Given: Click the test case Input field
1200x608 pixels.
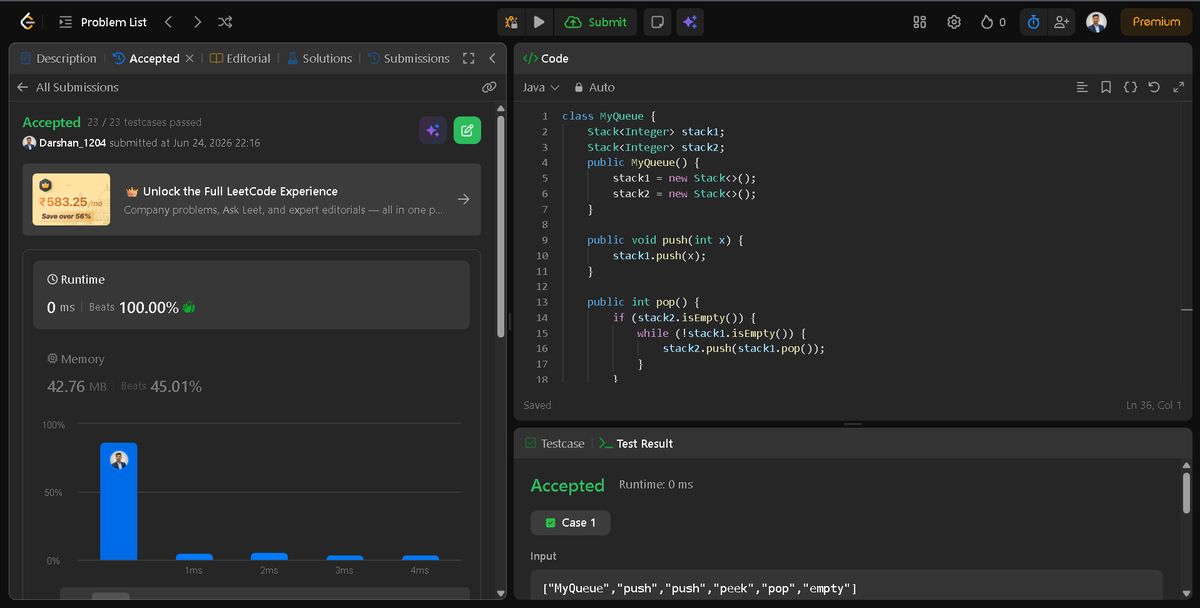Looking at the screenshot, I should 846,588.
